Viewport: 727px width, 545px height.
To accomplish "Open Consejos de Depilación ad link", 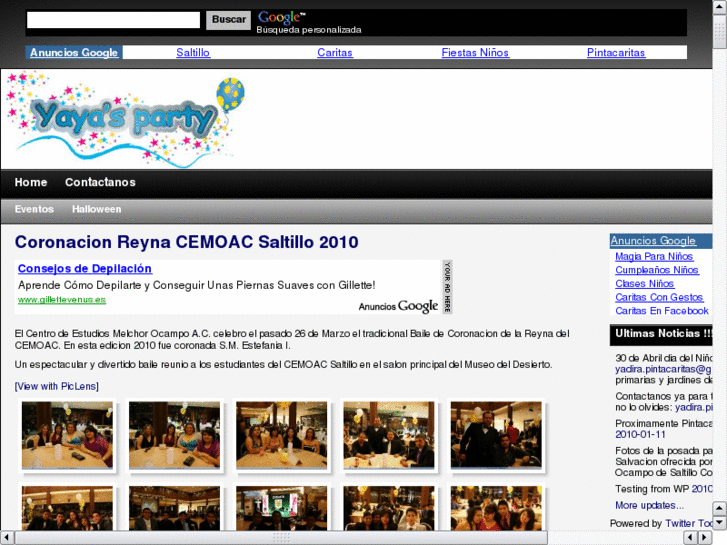I will pyautogui.click(x=85, y=269).
